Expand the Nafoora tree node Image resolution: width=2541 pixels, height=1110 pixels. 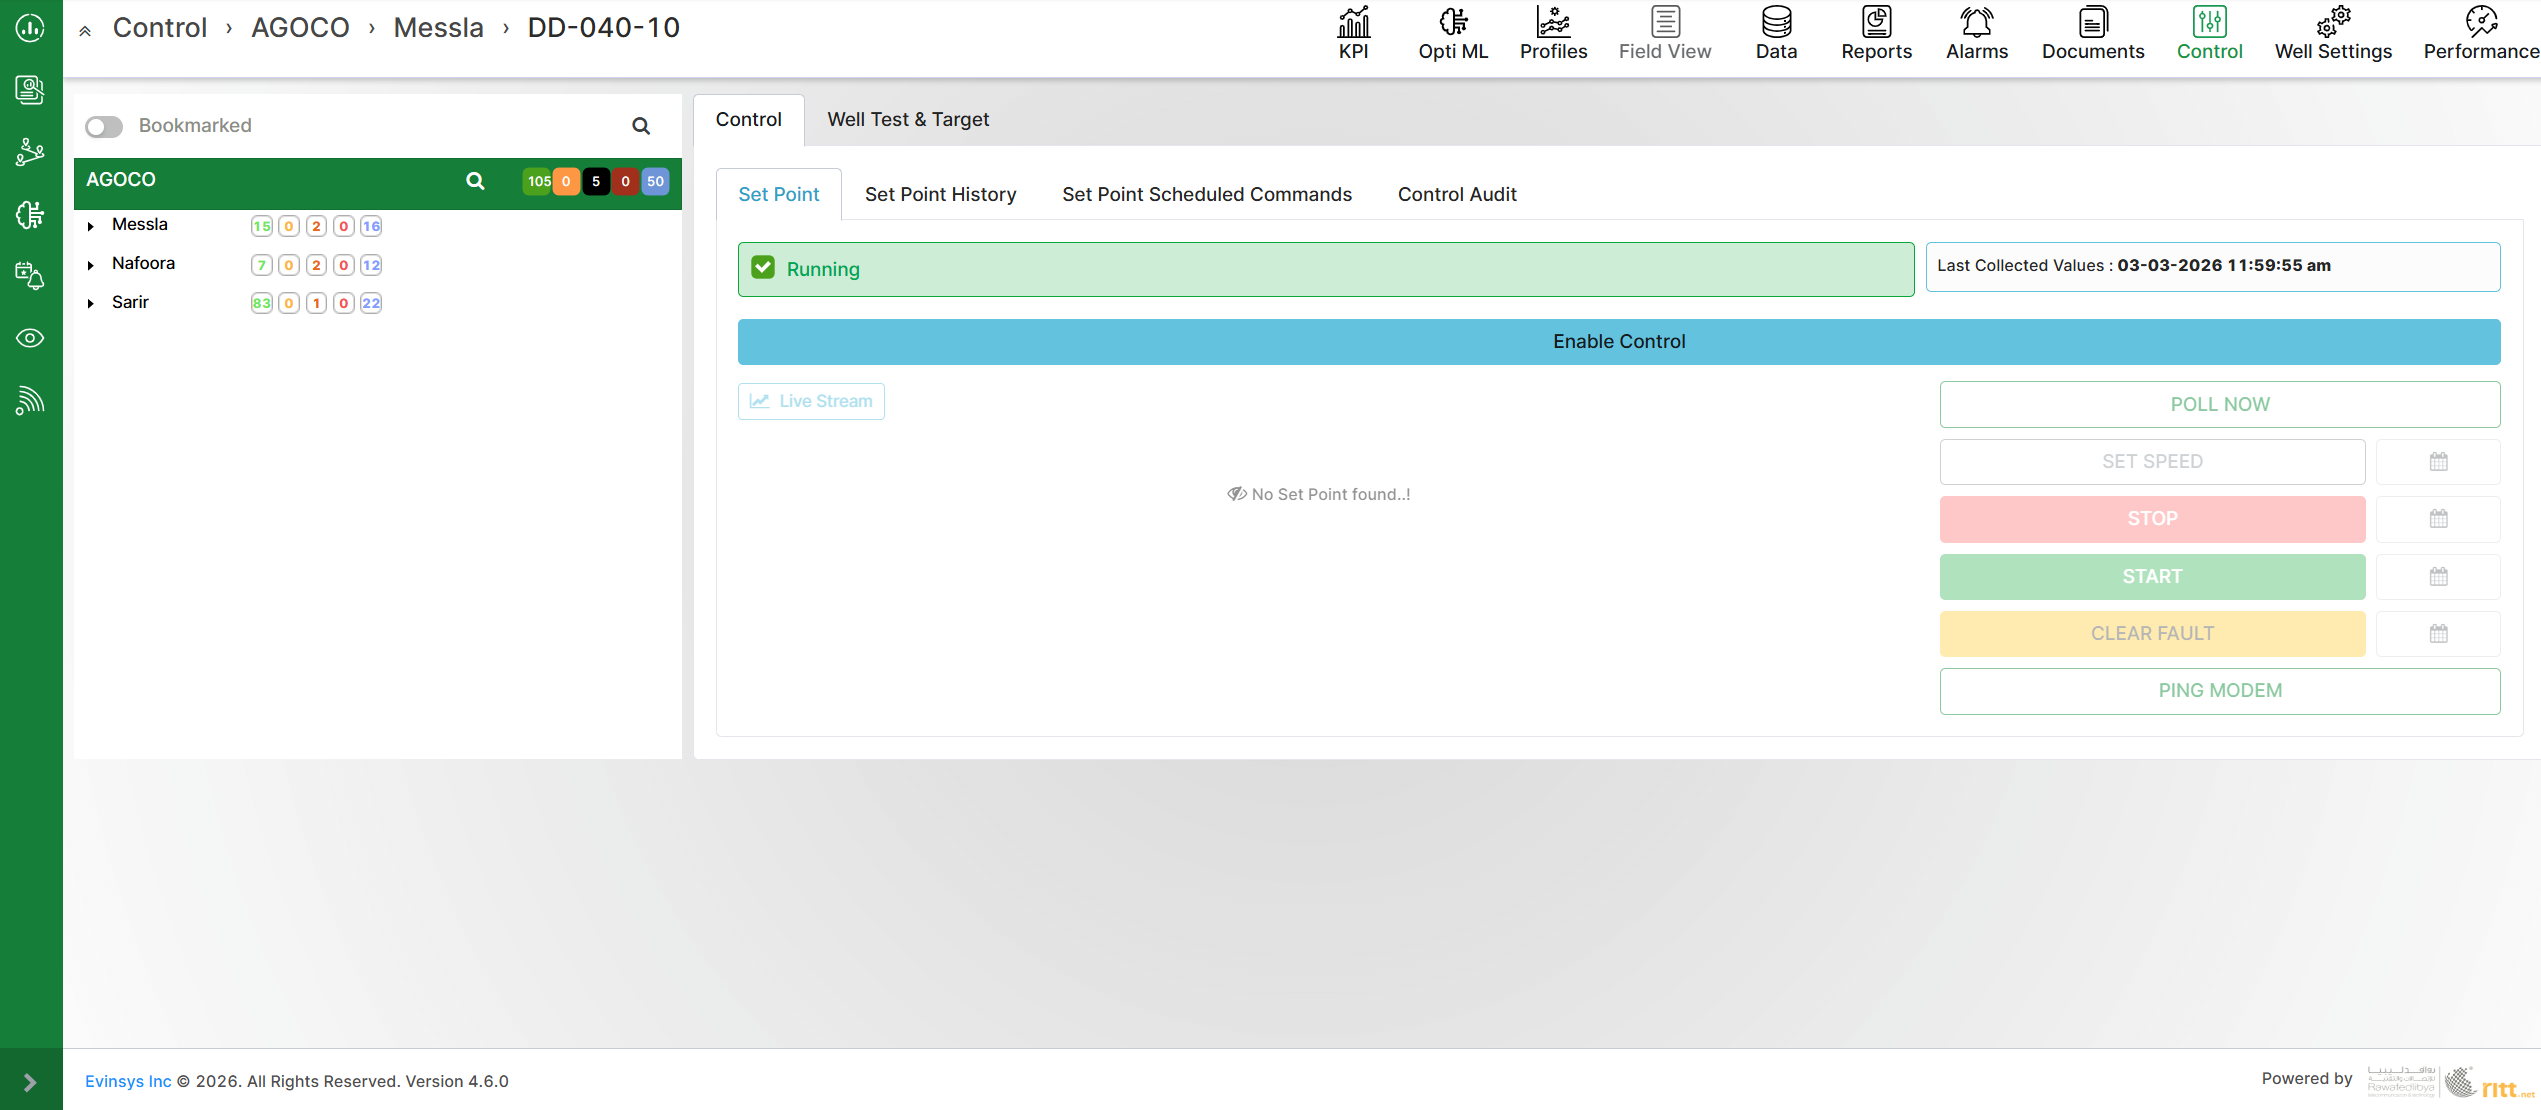click(91, 265)
